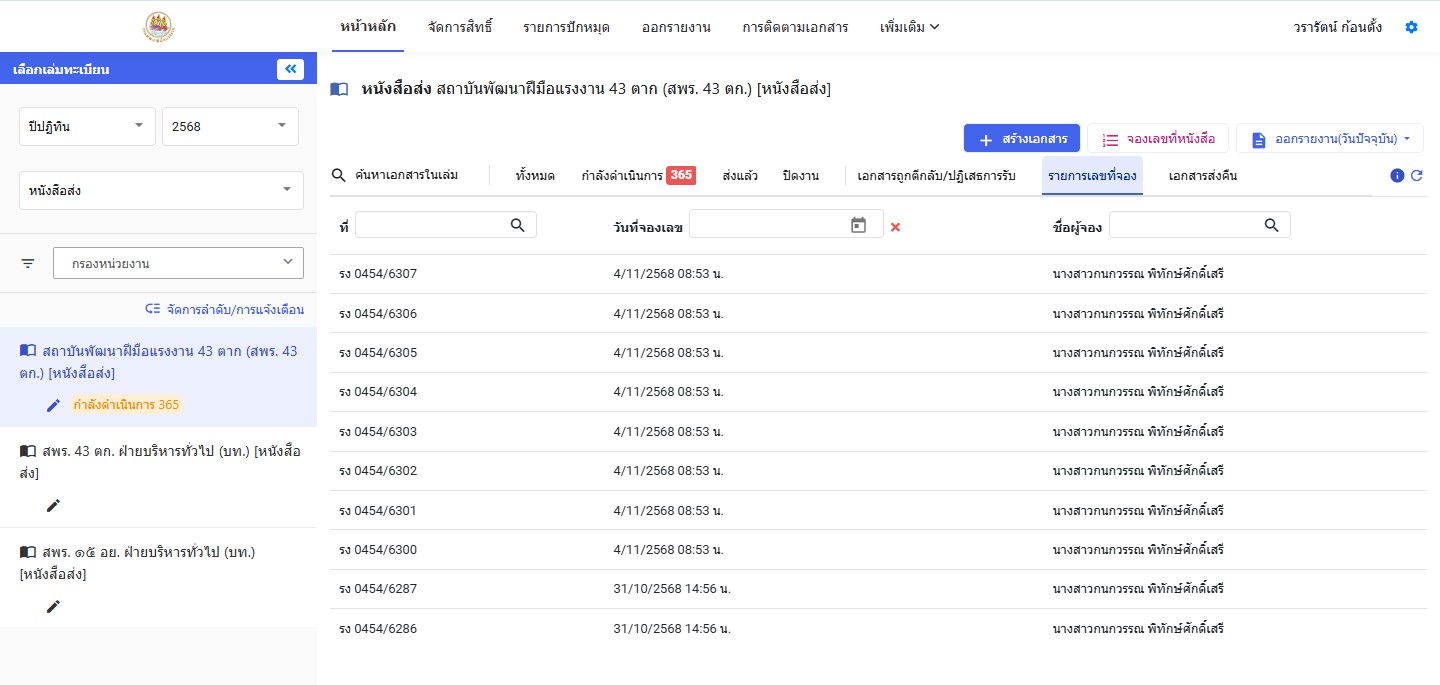Click จัดการลำดับ/การแจ้งเตือน link
Viewport: 1440px width, 685px height.
click(x=225, y=310)
